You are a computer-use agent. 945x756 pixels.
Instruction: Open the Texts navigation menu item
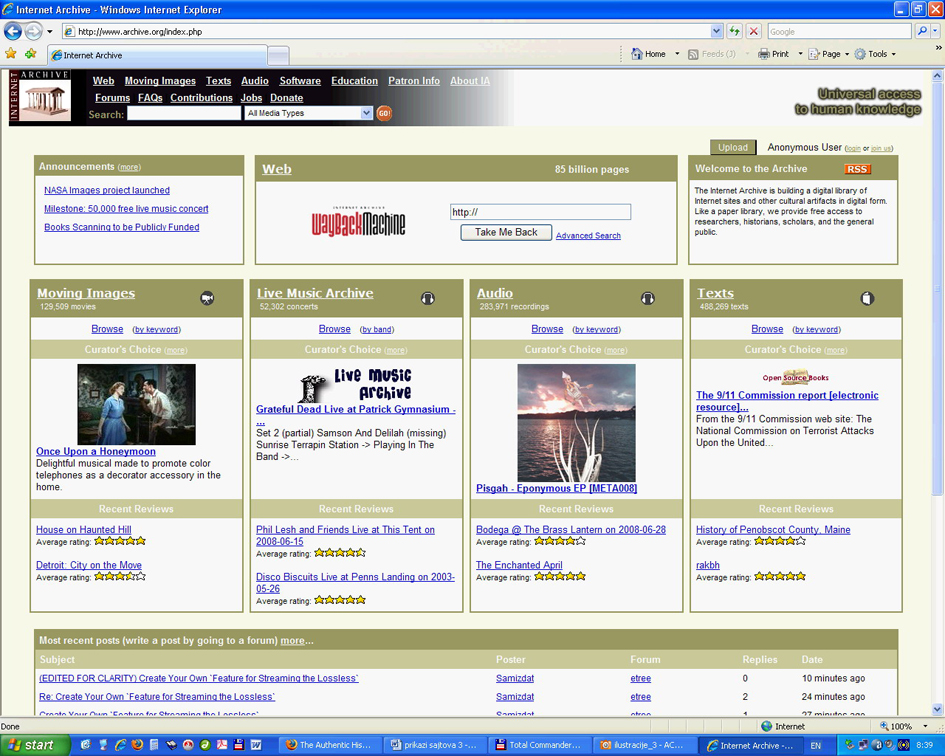click(218, 81)
